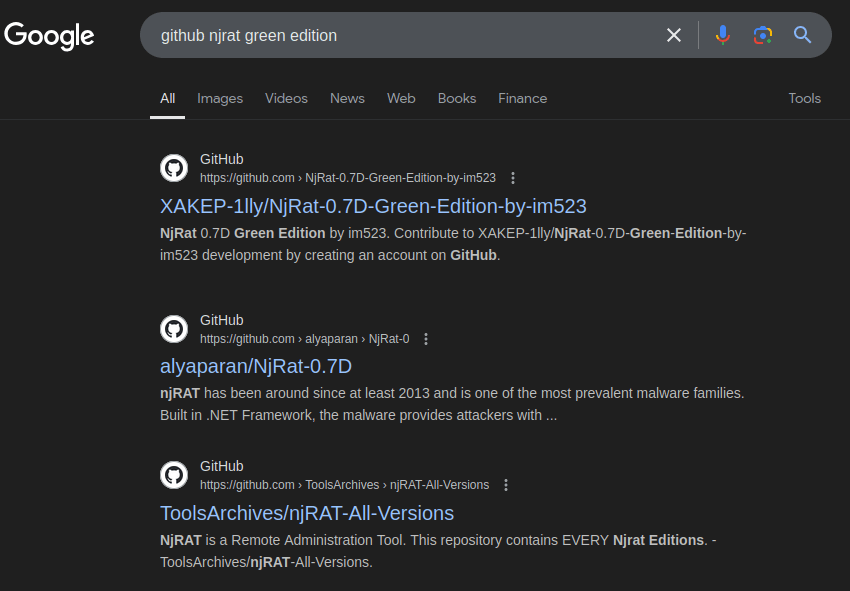Start voice search with the microphone icon

722,35
